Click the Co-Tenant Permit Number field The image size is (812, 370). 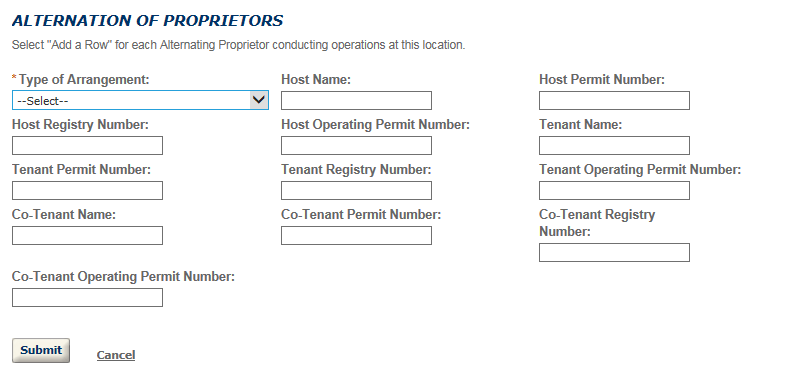point(356,235)
